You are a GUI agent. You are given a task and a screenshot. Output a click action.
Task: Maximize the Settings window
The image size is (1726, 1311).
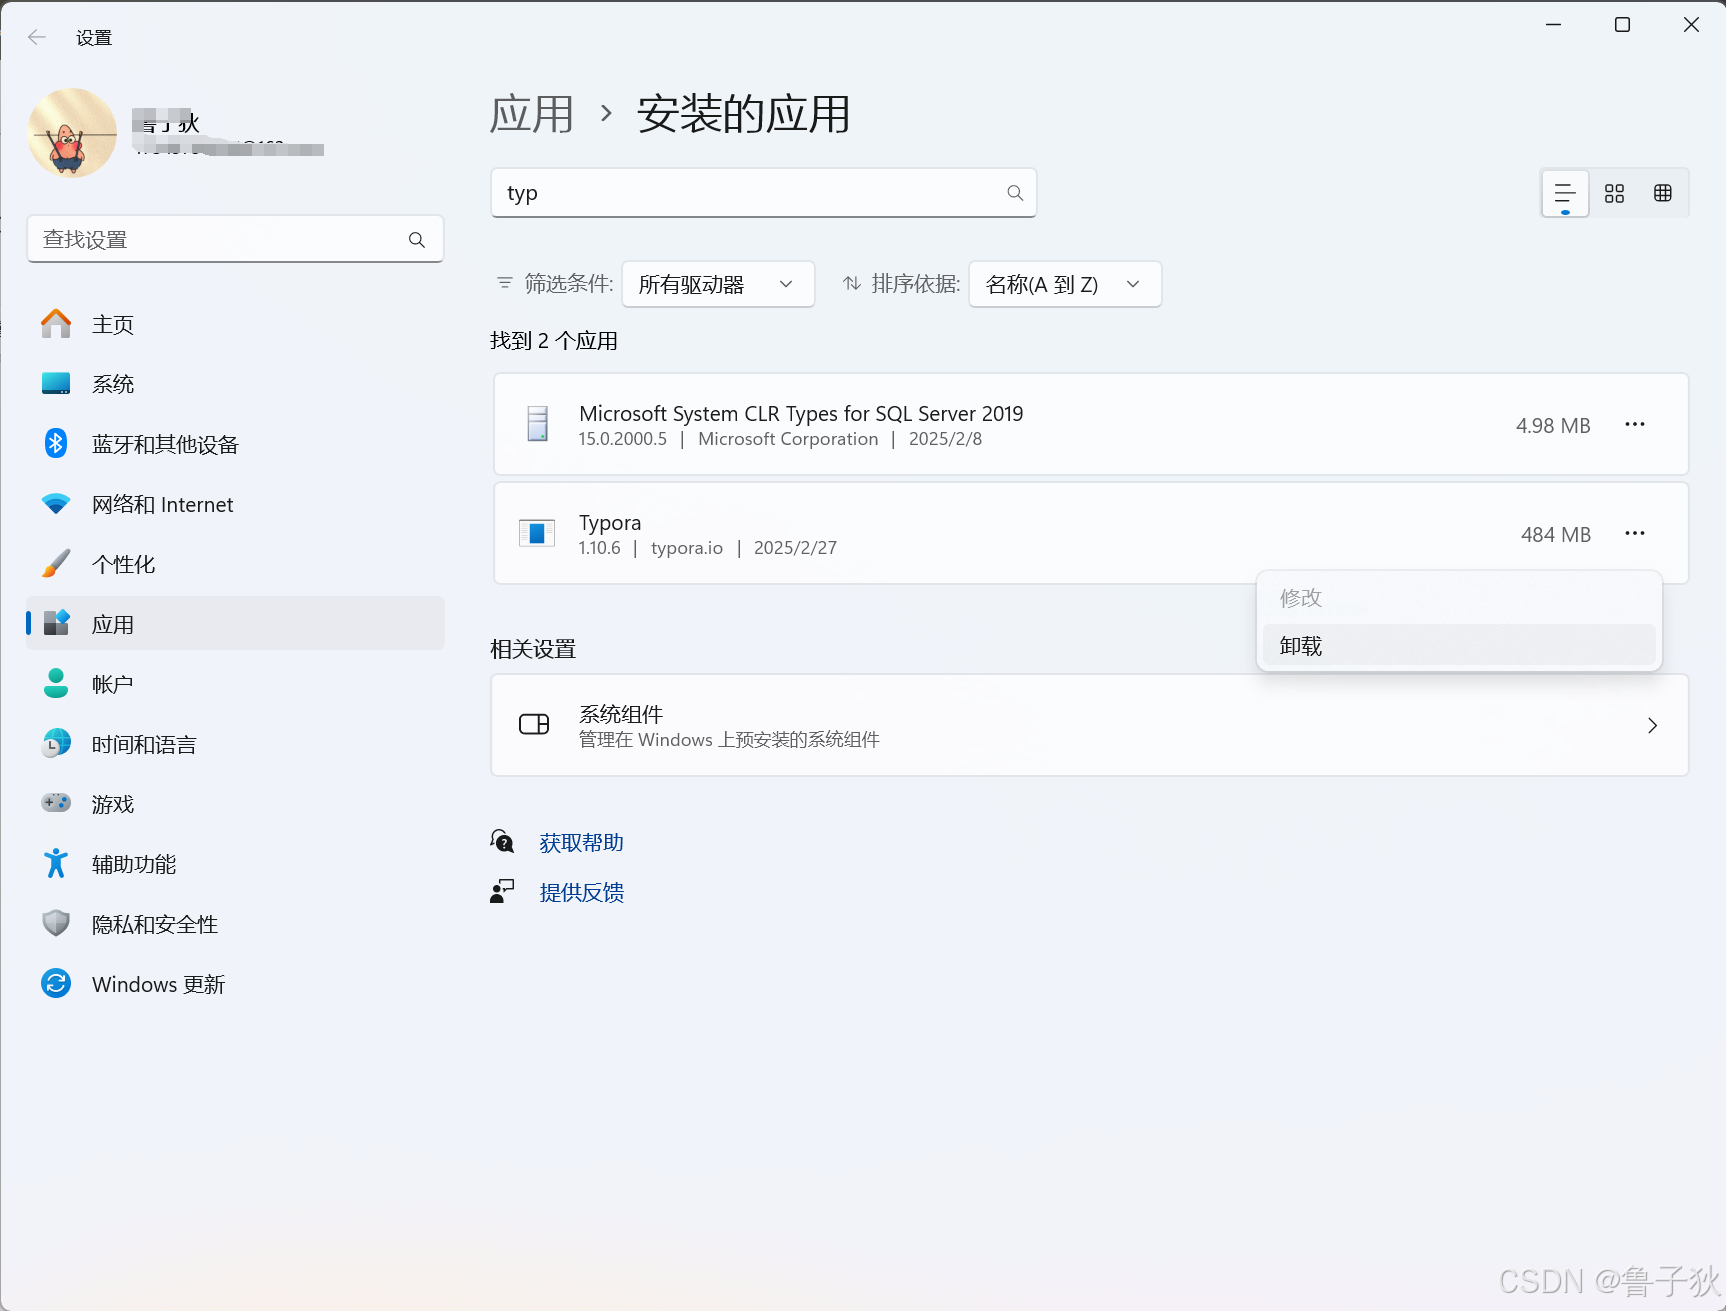[1622, 25]
